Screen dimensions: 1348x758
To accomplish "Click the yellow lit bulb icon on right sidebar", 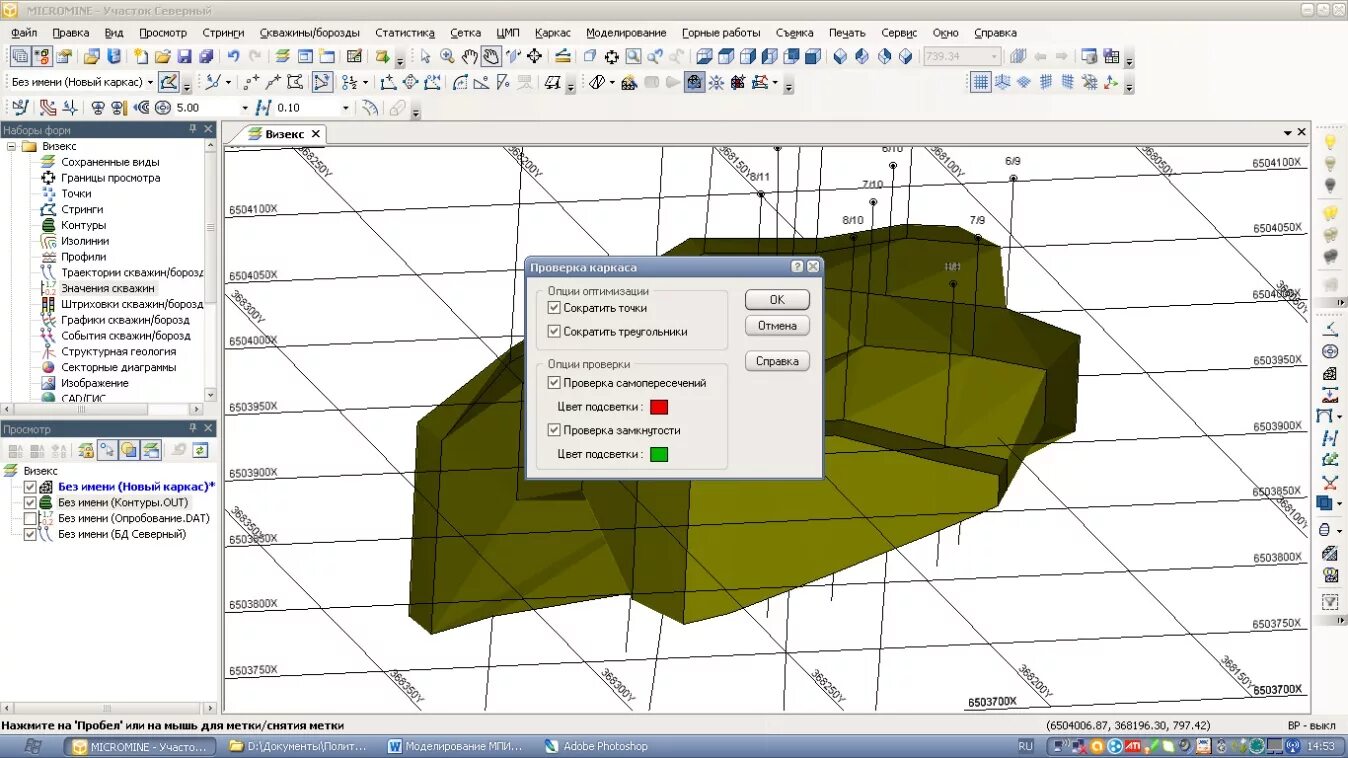I will coord(1330,212).
